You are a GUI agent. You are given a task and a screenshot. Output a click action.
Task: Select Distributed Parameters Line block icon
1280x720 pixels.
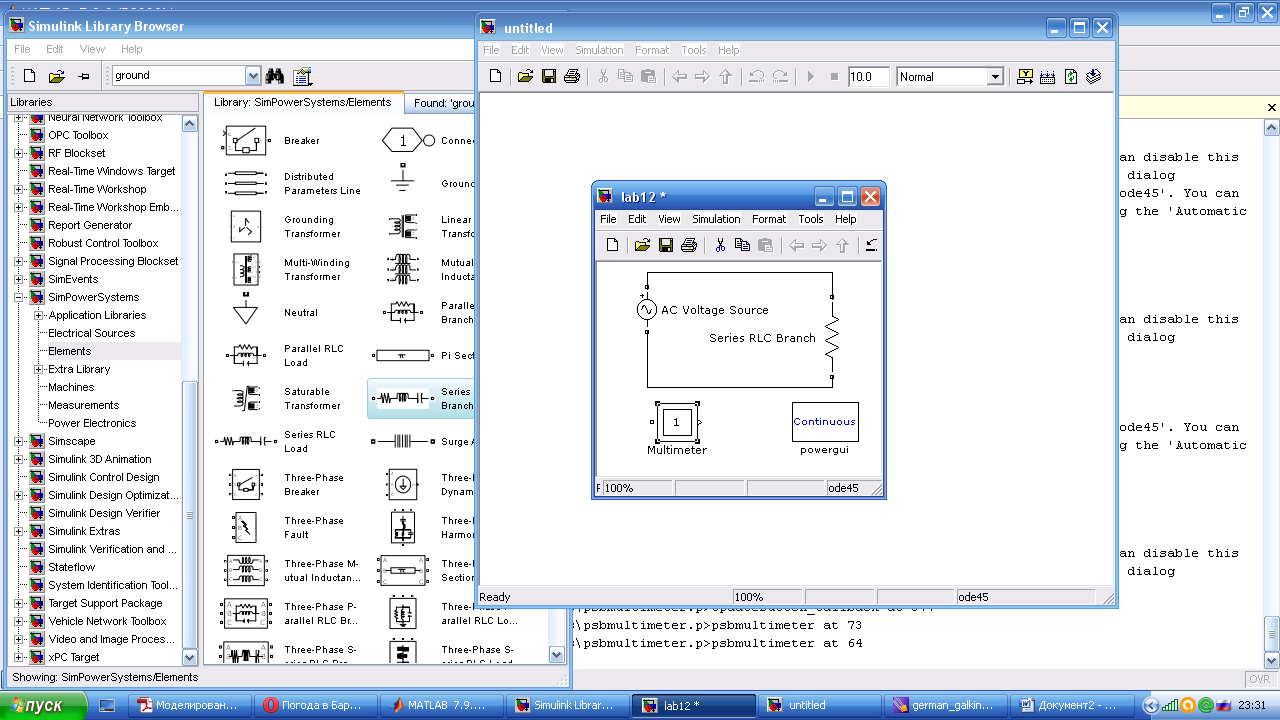245,184
